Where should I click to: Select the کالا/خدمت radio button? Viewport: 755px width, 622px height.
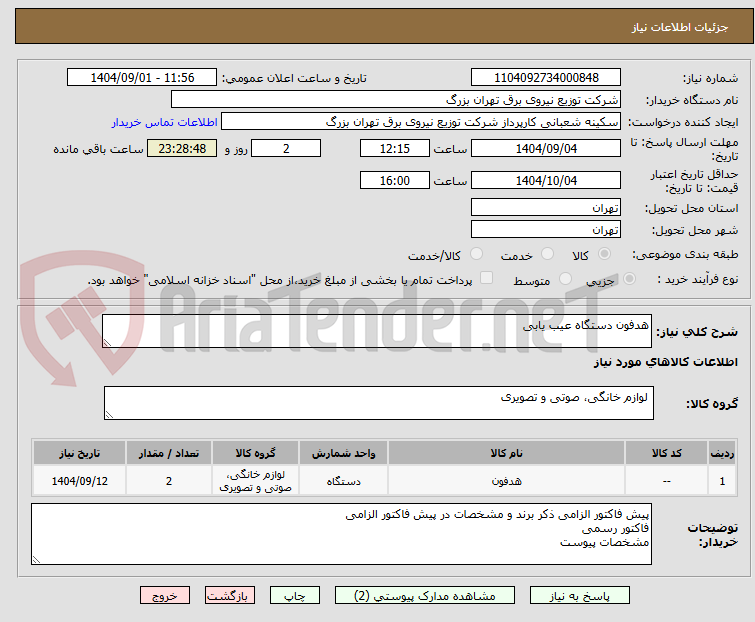pos(476,254)
